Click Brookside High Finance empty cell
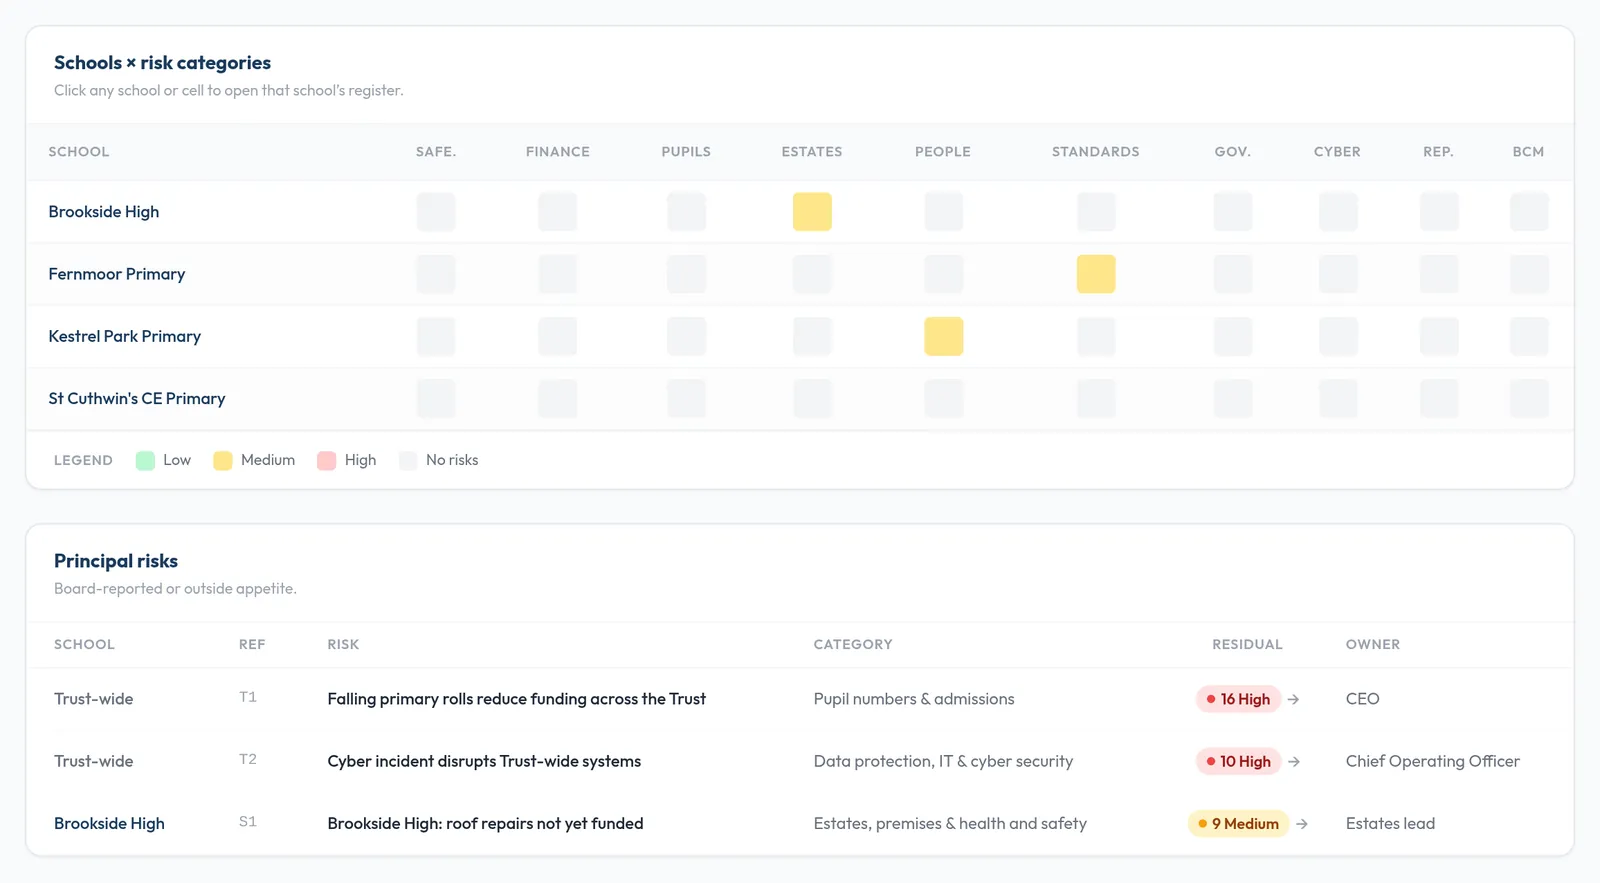 558,212
